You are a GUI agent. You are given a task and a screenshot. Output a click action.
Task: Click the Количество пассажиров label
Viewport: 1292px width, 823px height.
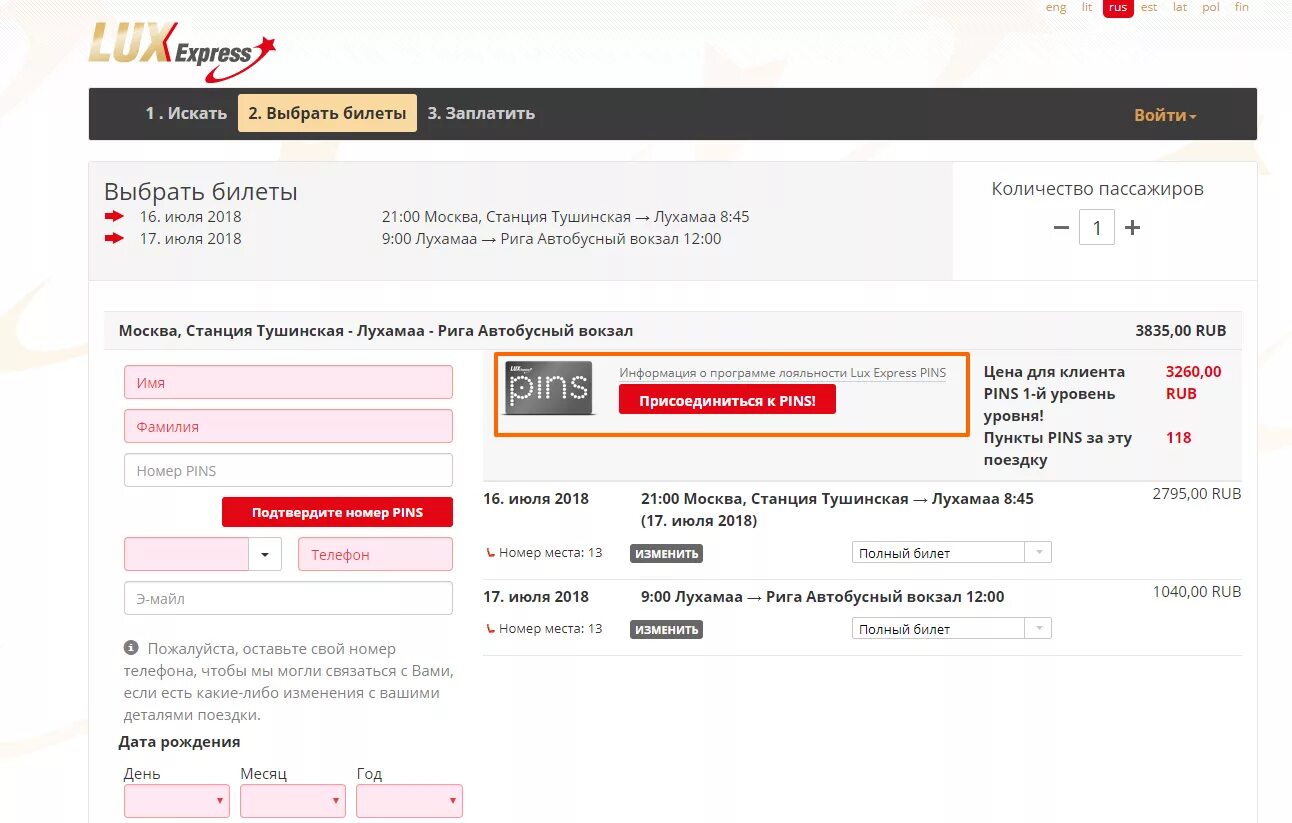pyautogui.click(x=1097, y=188)
